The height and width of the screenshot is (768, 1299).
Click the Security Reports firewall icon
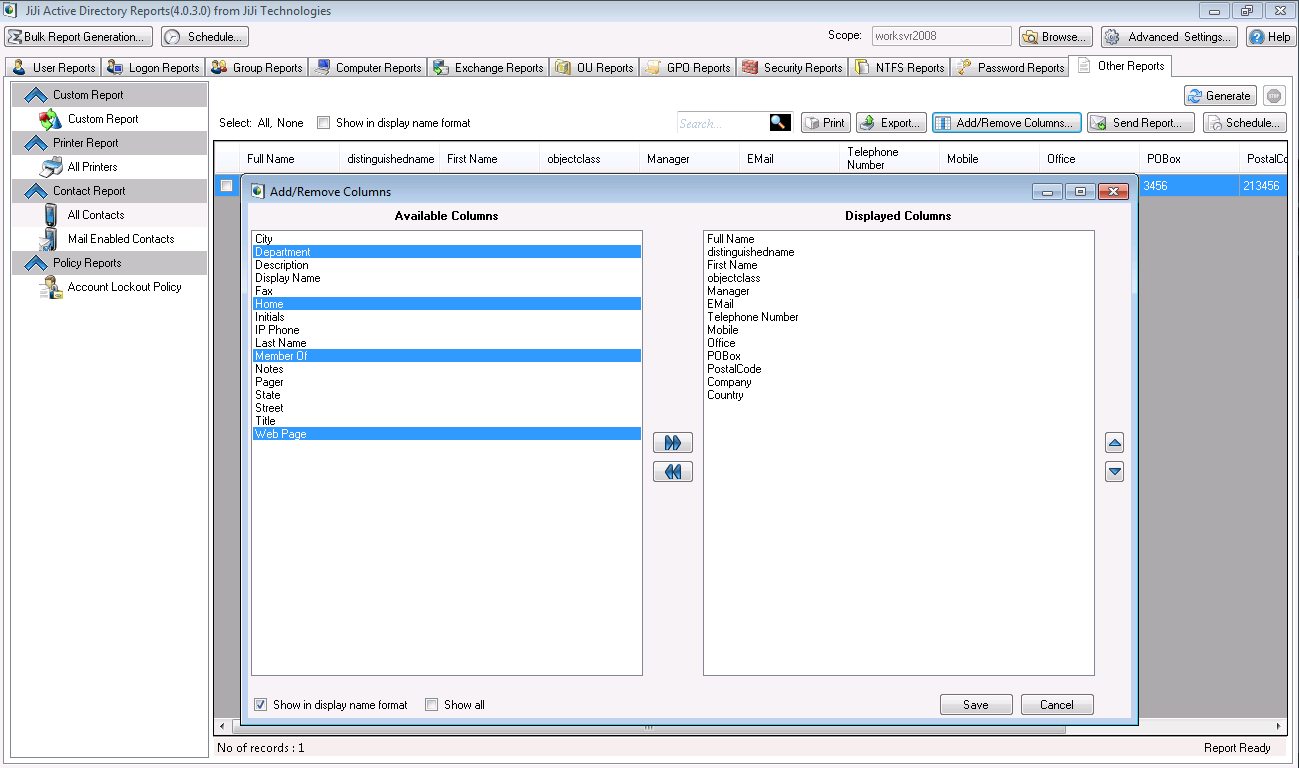(x=750, y=68)
